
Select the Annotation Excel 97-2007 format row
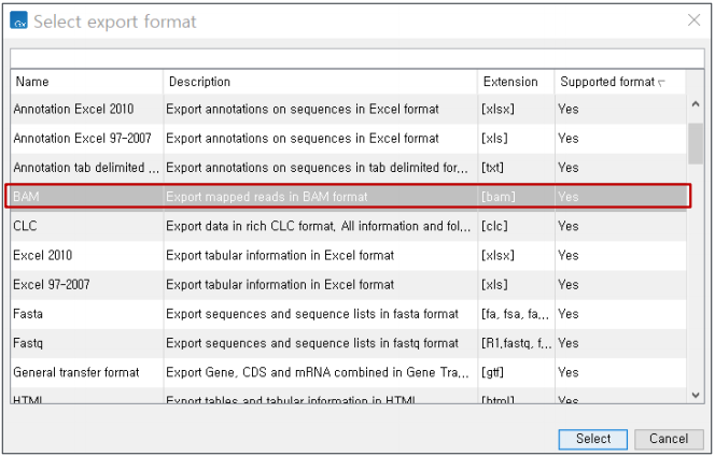tap(86, 138)
